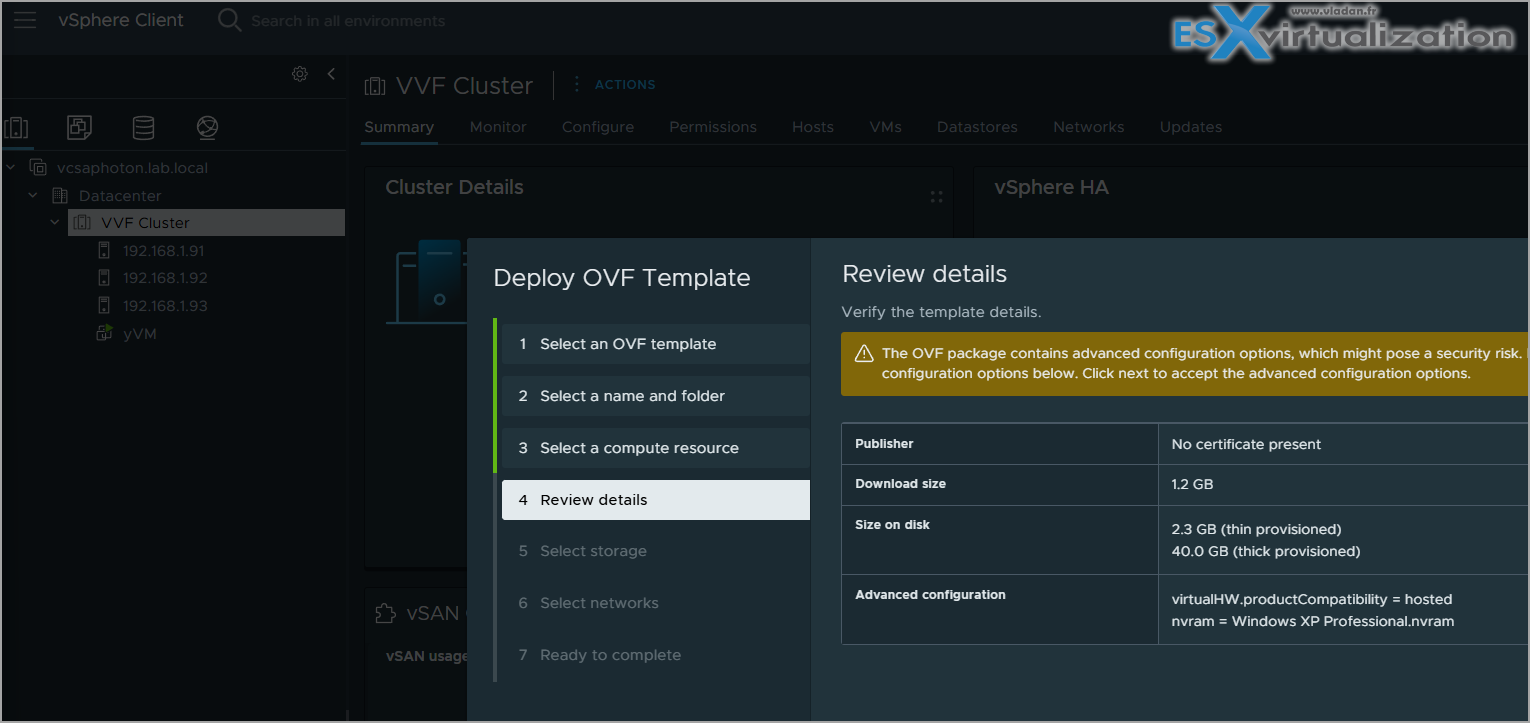Switch to the Networks tab

pyautogui.click(x=1089, y=127)
